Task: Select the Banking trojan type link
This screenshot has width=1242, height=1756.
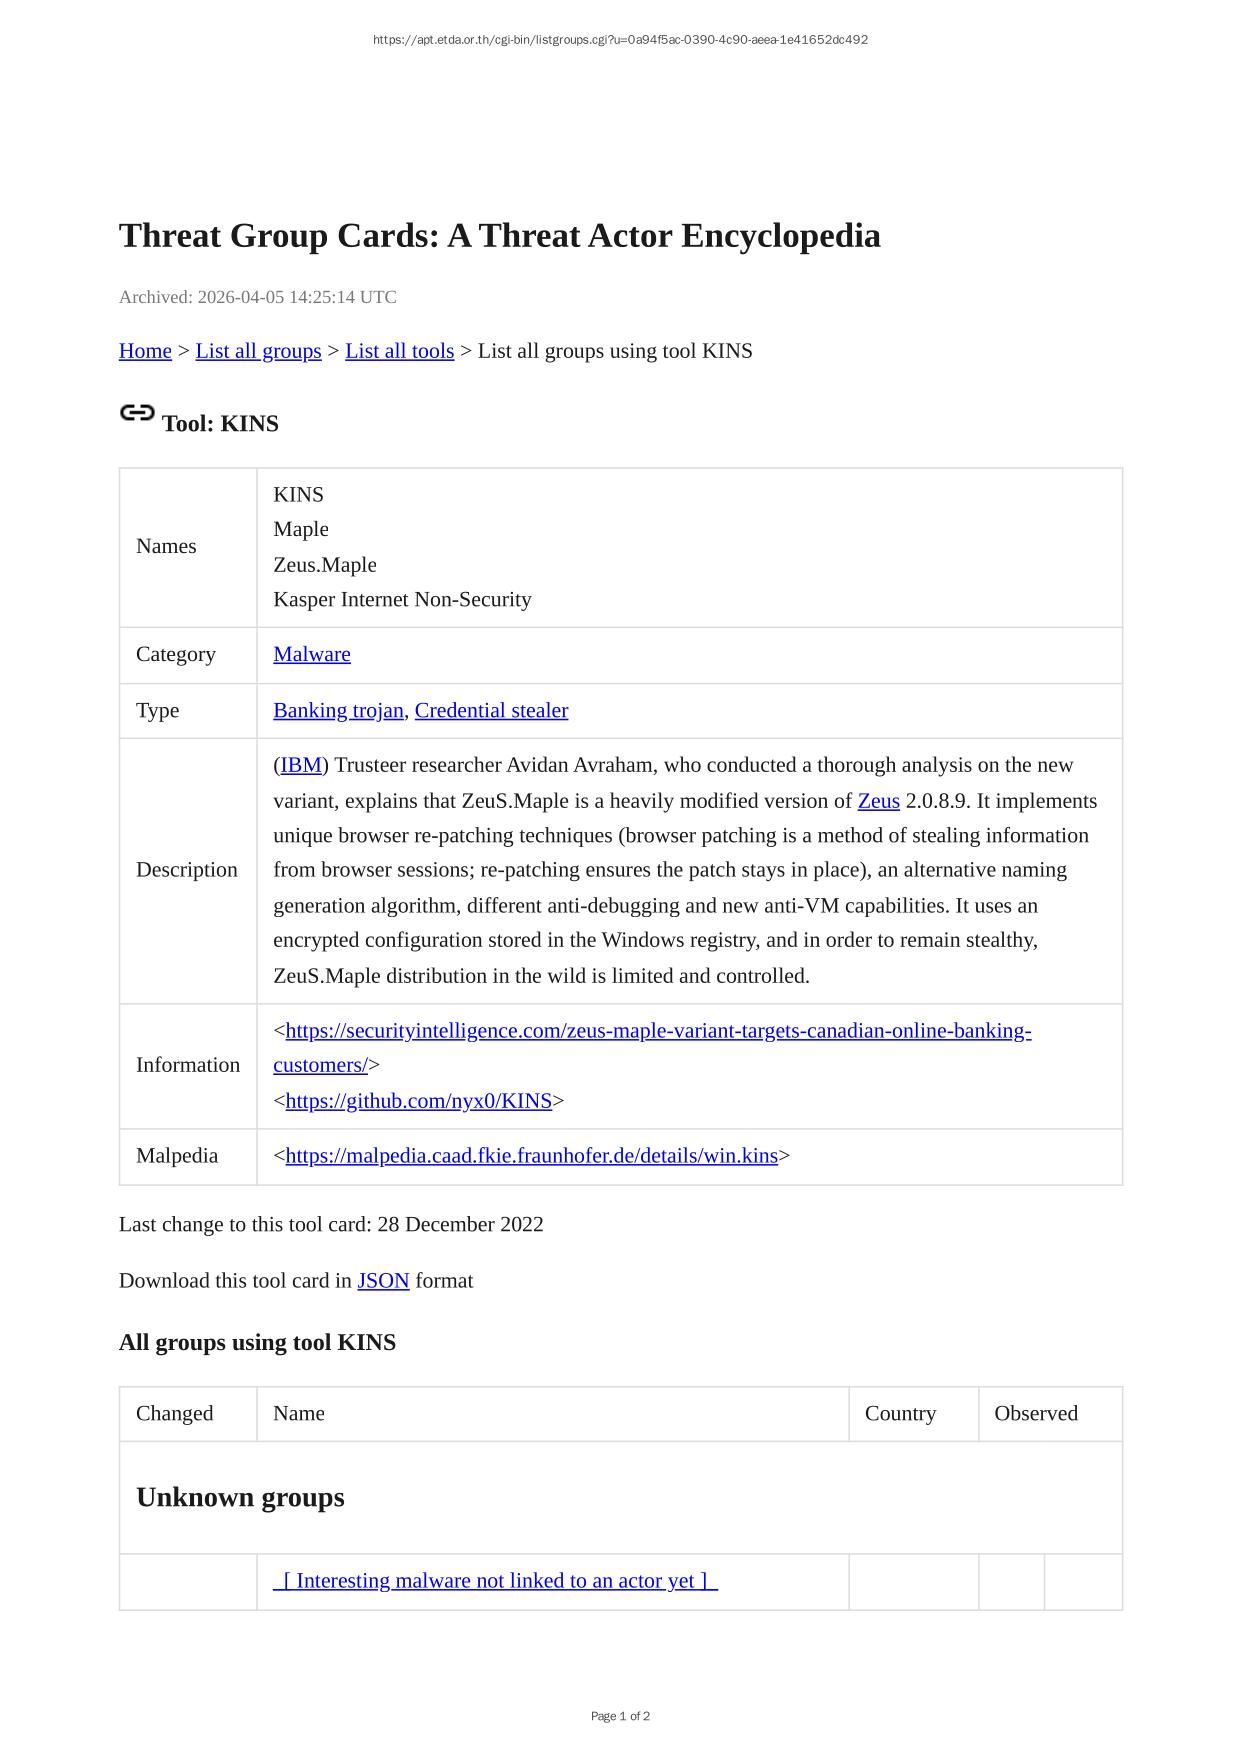Action: coord(338,710)
